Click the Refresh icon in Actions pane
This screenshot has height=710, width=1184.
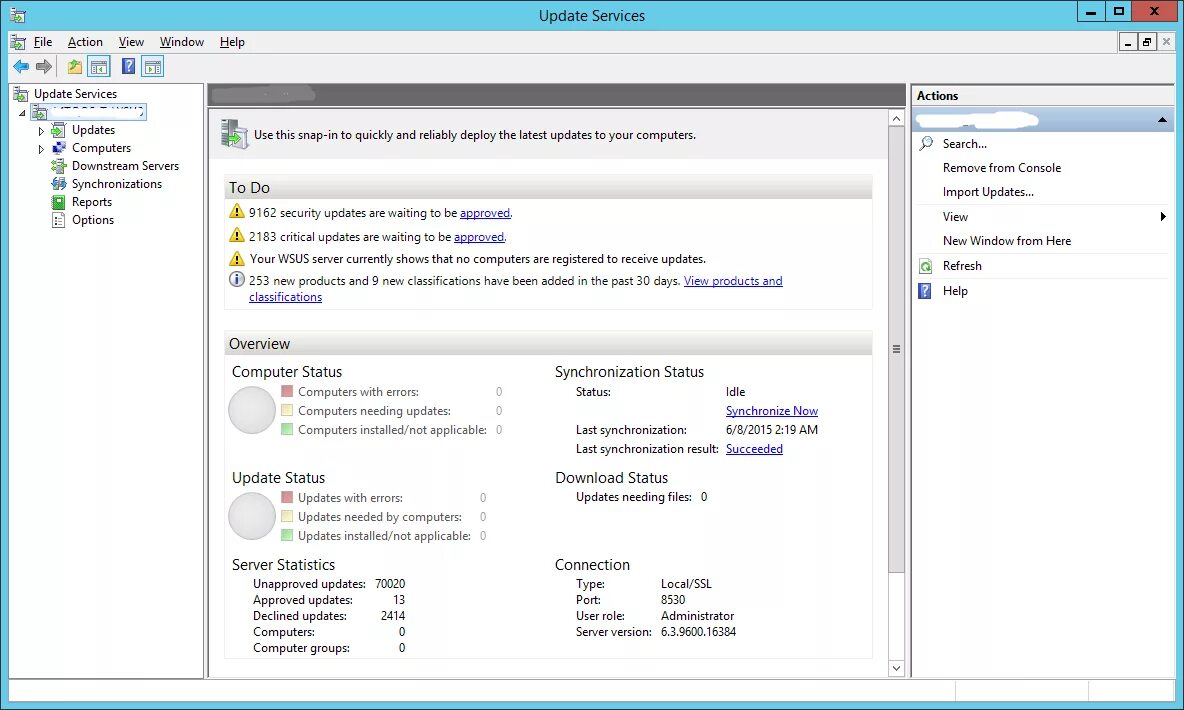pos(926,266)
